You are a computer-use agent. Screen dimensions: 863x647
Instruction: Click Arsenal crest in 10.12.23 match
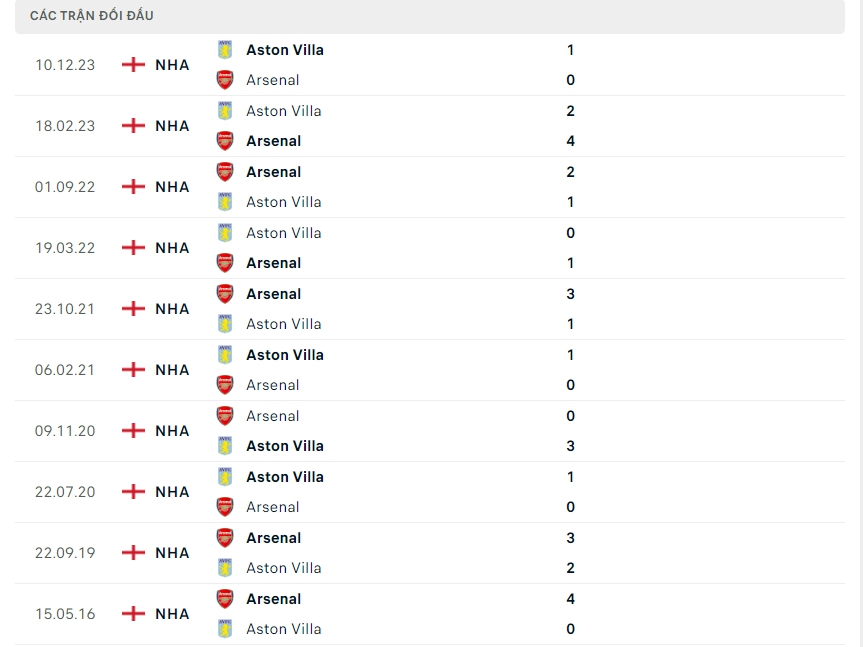pyautogui.click(x=225, y=80)
